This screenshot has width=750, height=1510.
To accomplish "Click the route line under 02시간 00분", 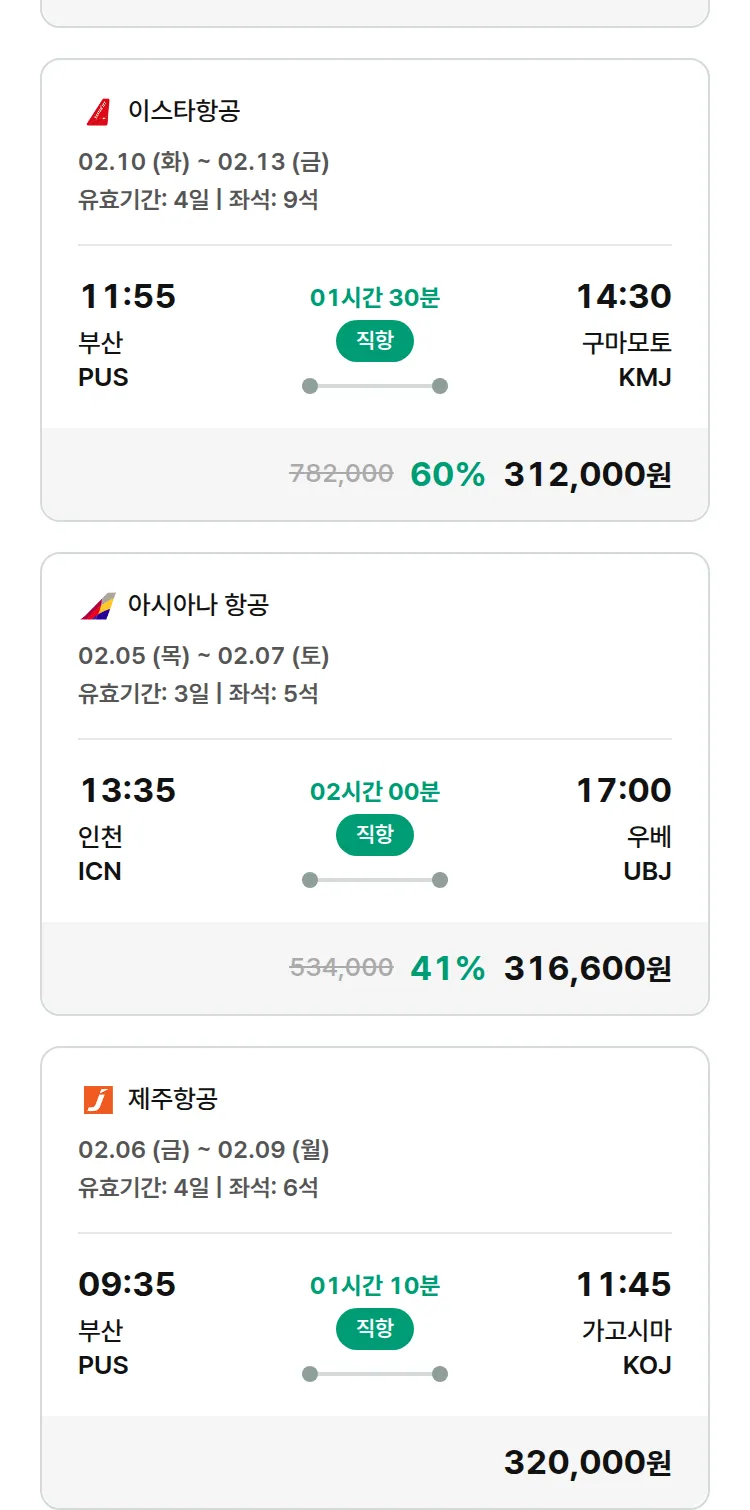I will [x=375, y=880].
